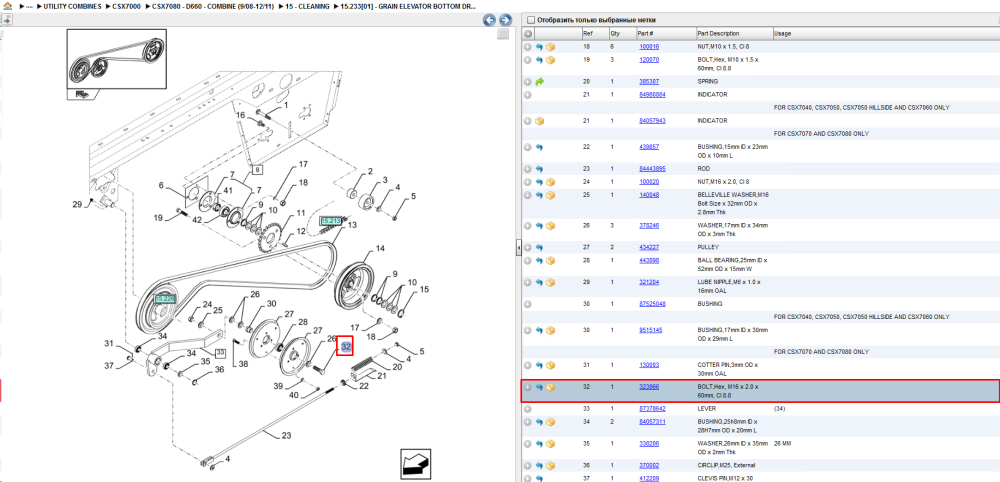
Task: Open part number link 385387
Action: (649, 82)
